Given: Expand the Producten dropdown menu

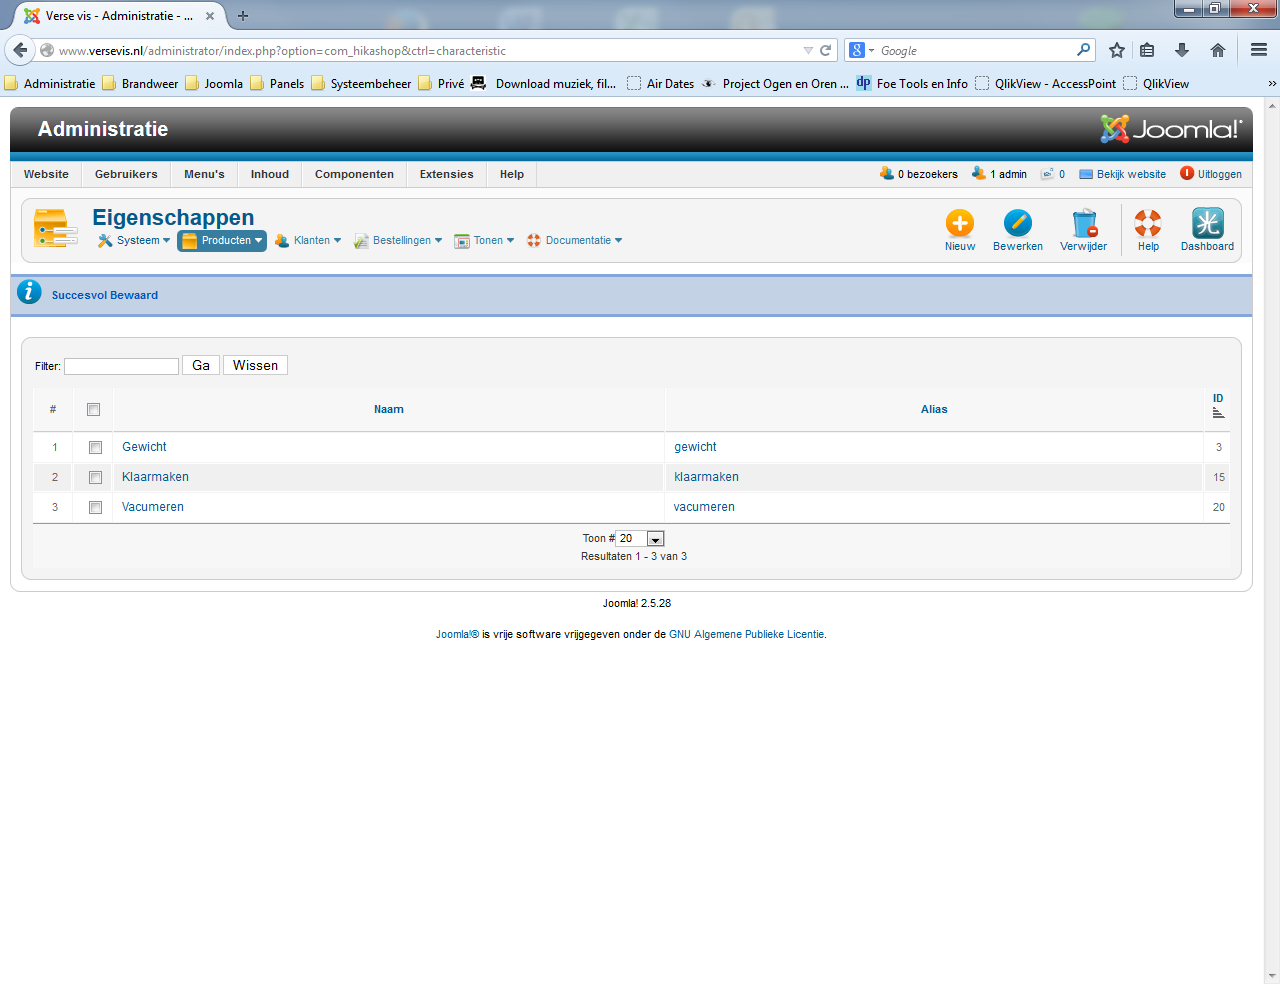Looking at the screenshot, I should pyautogui.click(x=222, y=240).
